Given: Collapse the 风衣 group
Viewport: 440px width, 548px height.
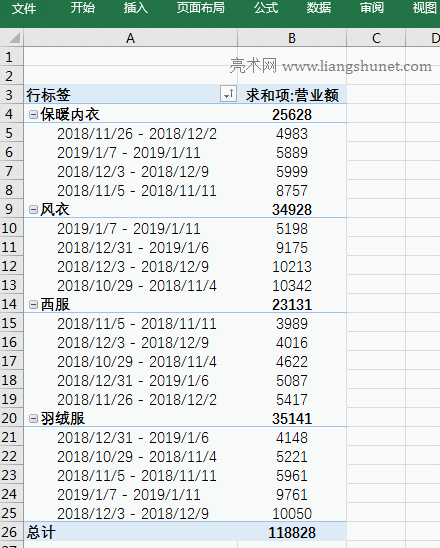Looking at the screenshot, I should click(33, 209).
